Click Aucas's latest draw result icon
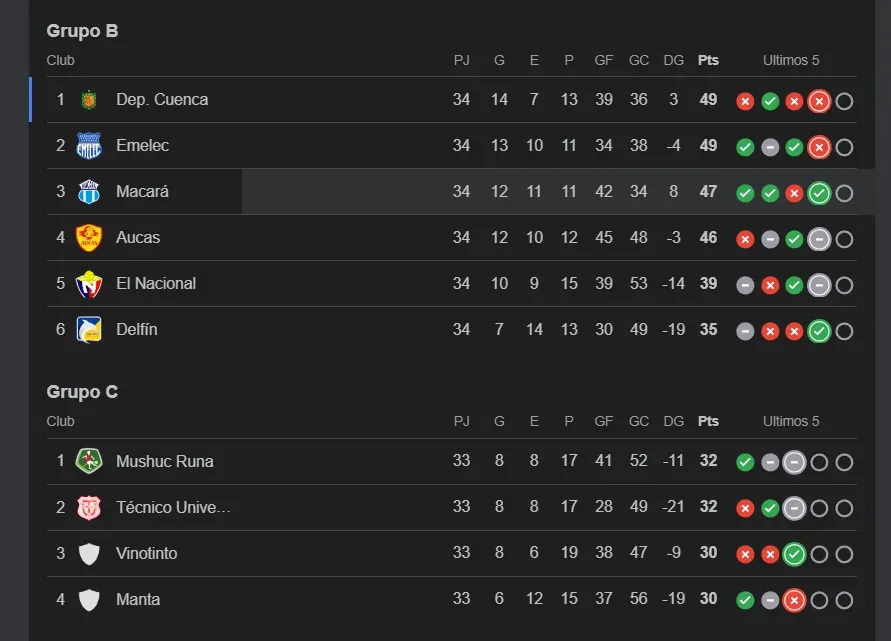The image size is (891, 641). coord(819,239)
